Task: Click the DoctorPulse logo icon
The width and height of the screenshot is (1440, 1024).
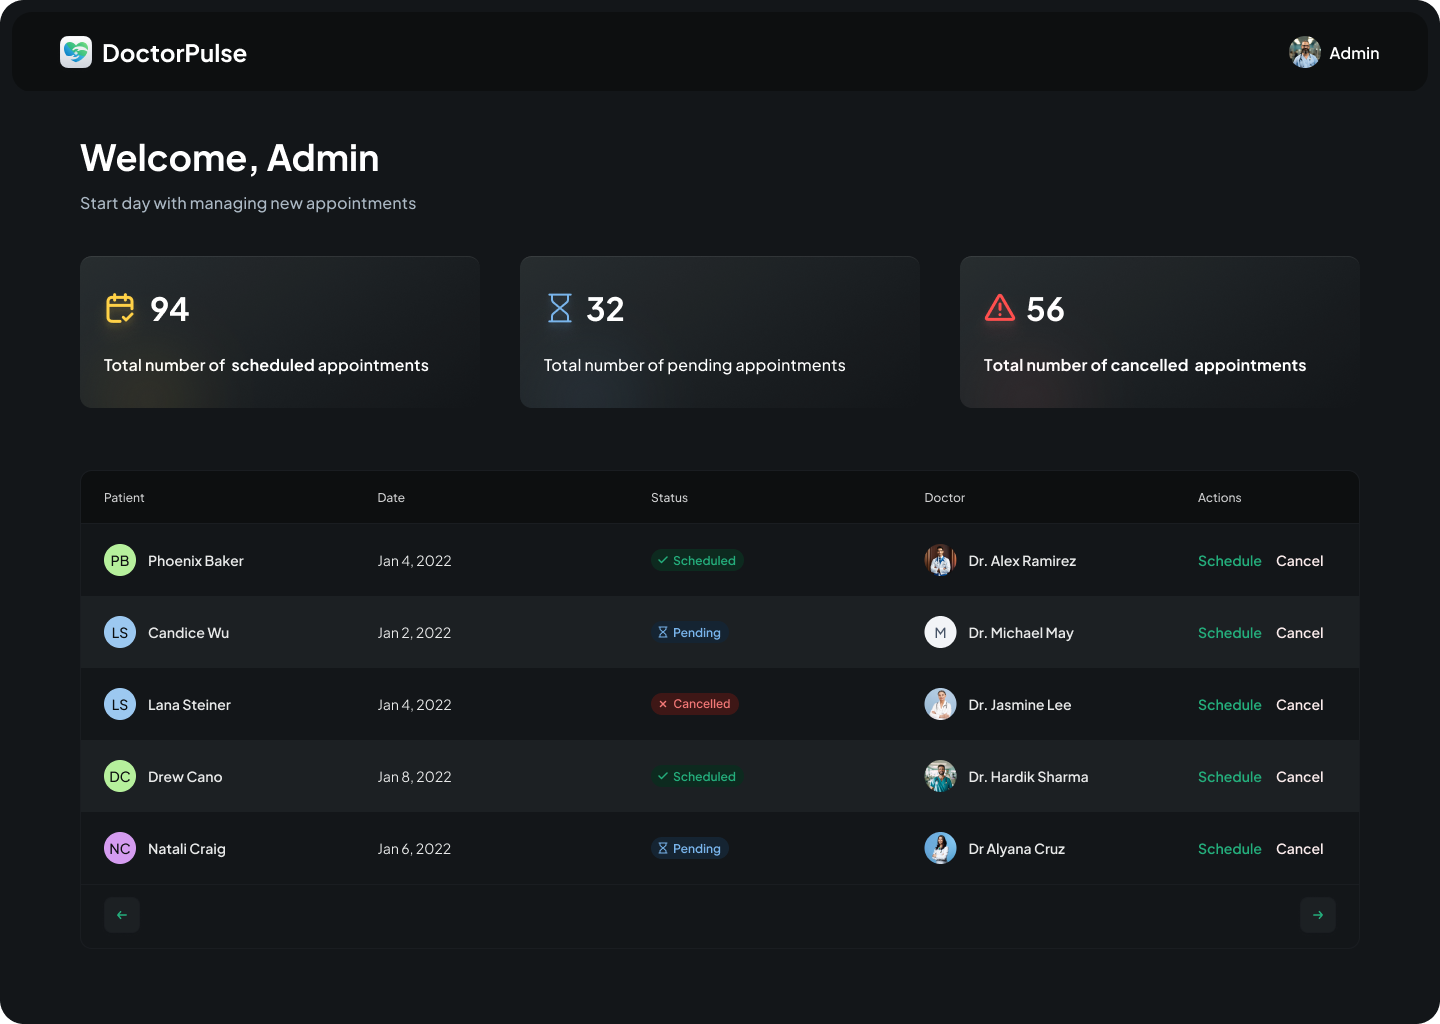Action: coord(76,53)
